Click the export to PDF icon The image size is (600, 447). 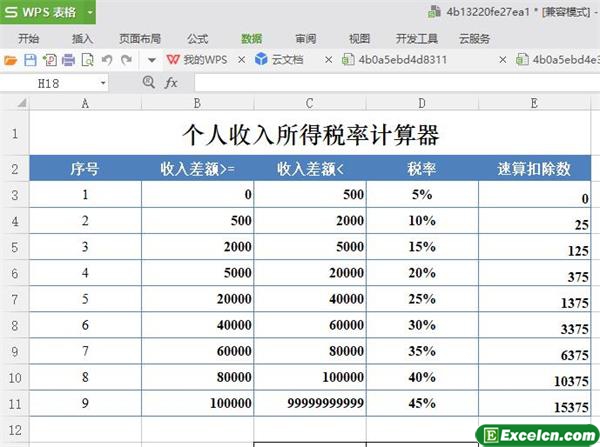pyautogui.click(x=50, y=60)
